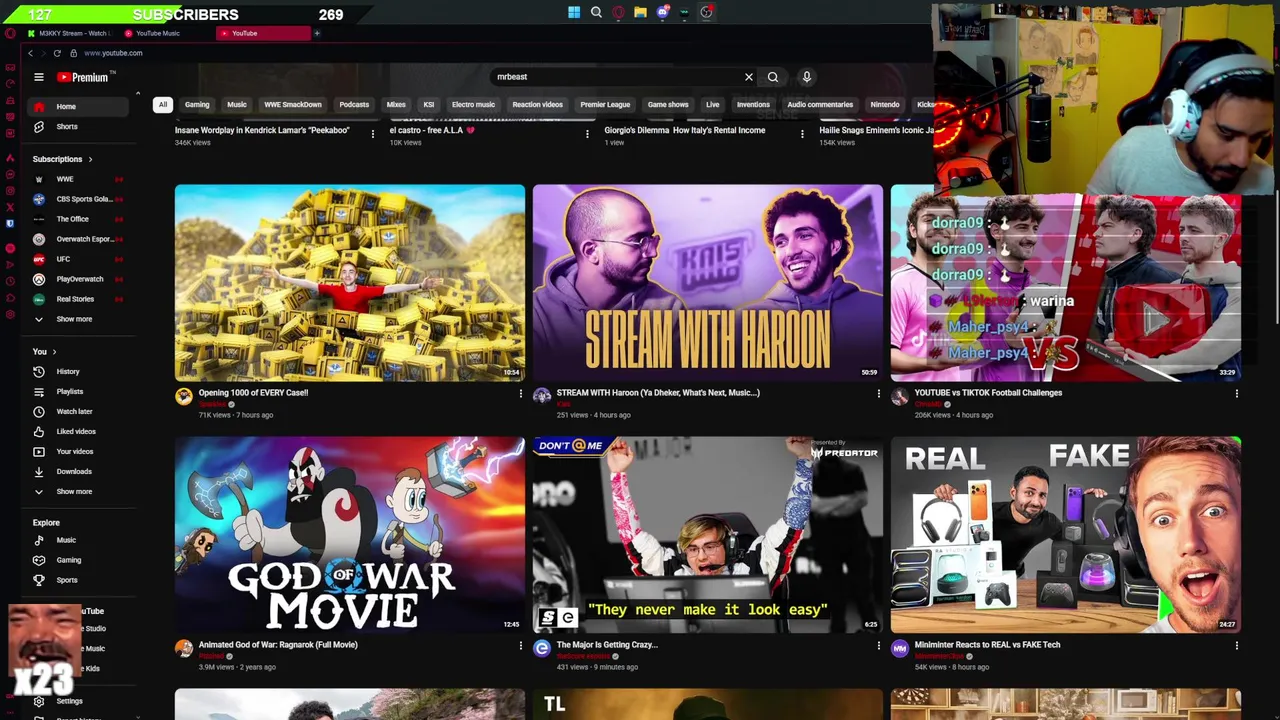Select the Premier League filter chip
The height and width of the screenshot is (720, 1280).
pyautogui.click(x=605, y=104)
